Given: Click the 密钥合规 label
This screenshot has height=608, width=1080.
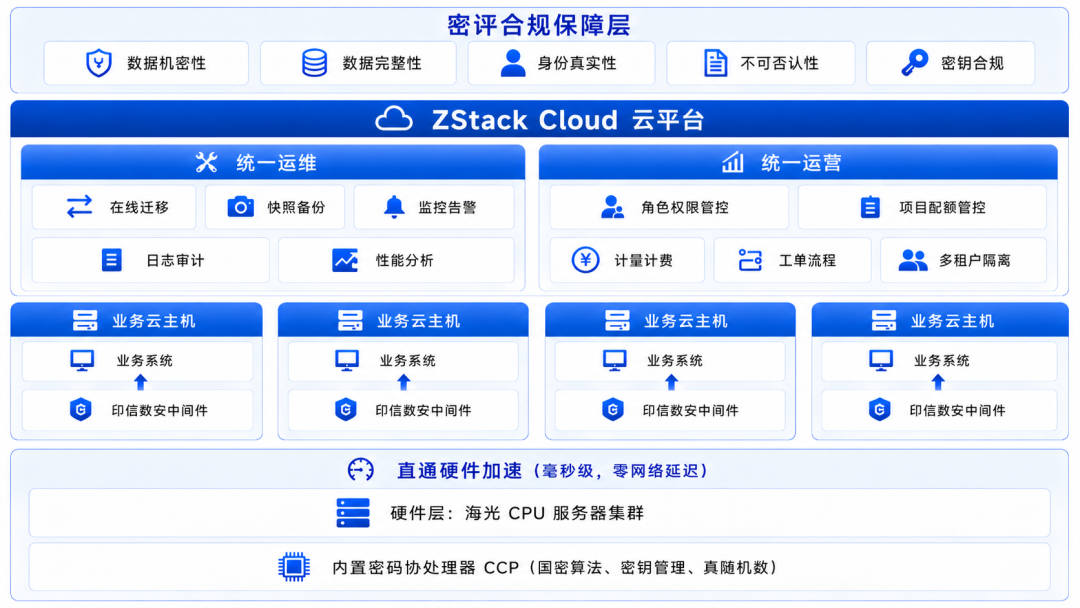Looking at the screenshot, I should click(x=972, y=63).
